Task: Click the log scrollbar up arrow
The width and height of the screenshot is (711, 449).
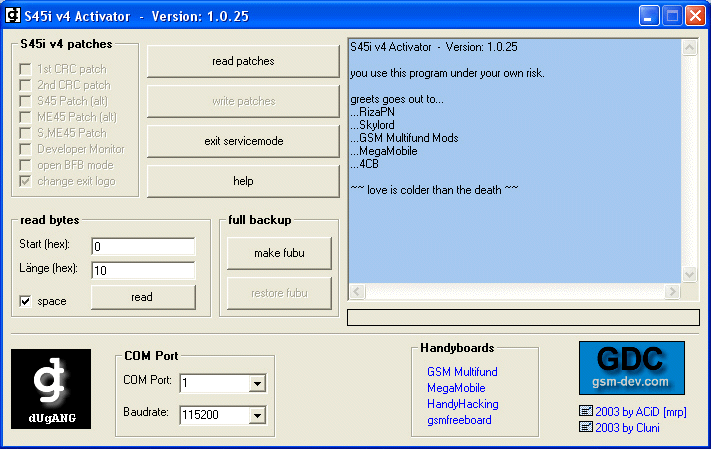Action: click(x=689, y=47)
